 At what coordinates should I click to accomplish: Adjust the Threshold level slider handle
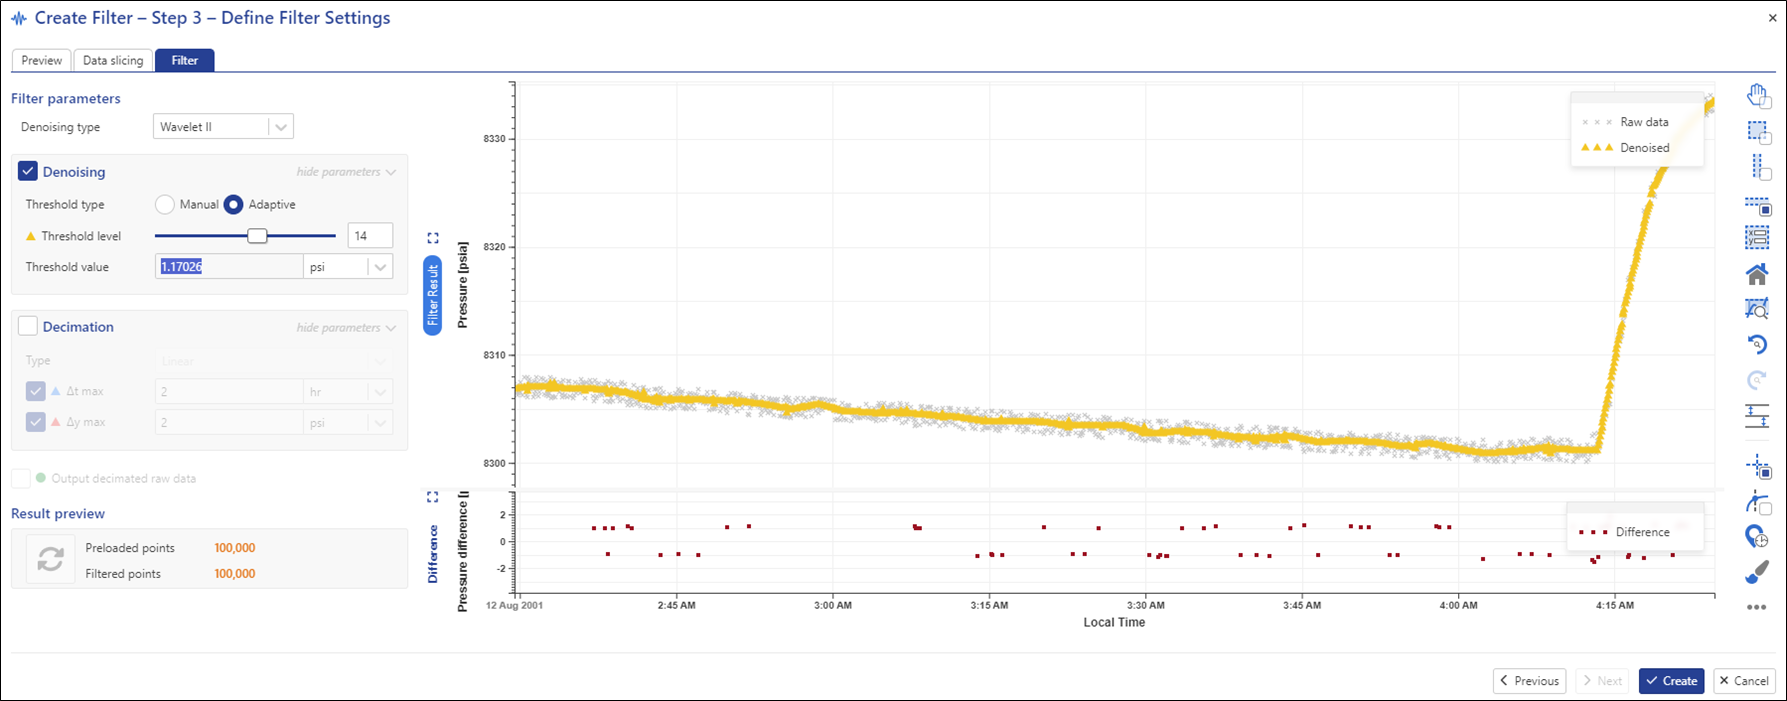(x=257, y=236)
